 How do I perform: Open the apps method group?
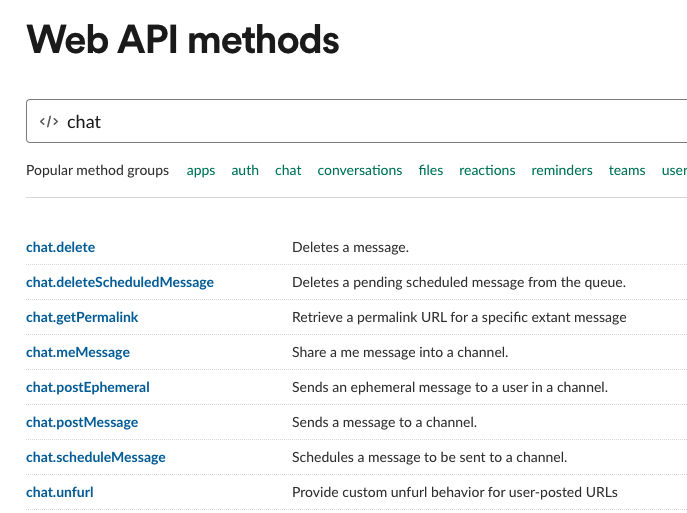(201, 170)
